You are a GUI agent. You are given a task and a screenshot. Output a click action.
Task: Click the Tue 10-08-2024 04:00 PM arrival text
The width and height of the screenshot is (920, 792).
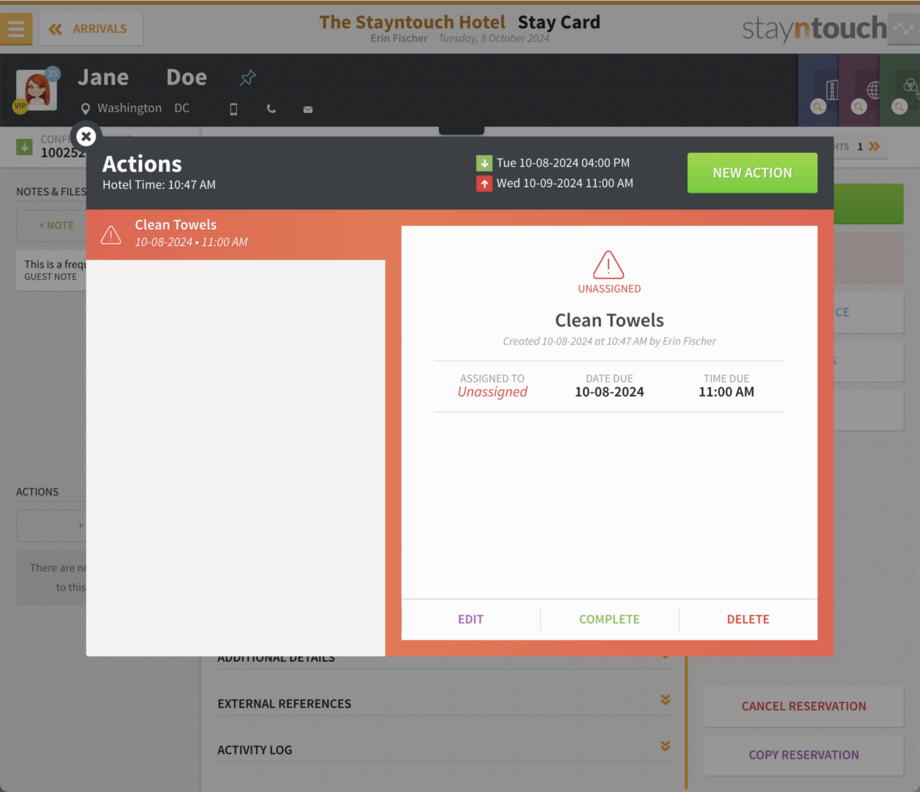[563, 163]
